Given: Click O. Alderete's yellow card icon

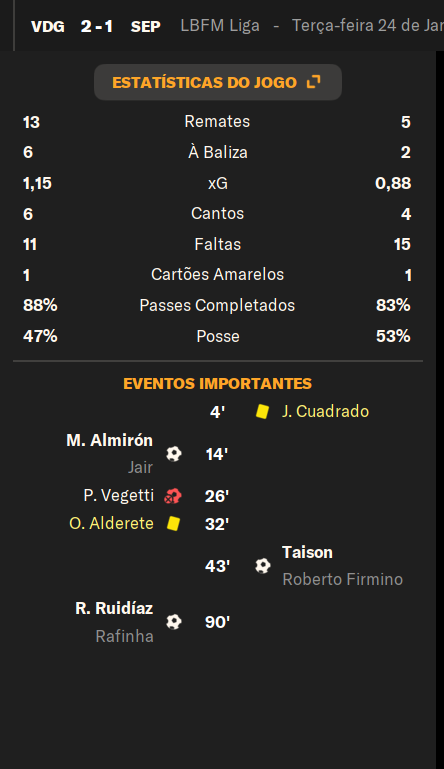Looking at the screenshot, I should (x=173, y=524).
